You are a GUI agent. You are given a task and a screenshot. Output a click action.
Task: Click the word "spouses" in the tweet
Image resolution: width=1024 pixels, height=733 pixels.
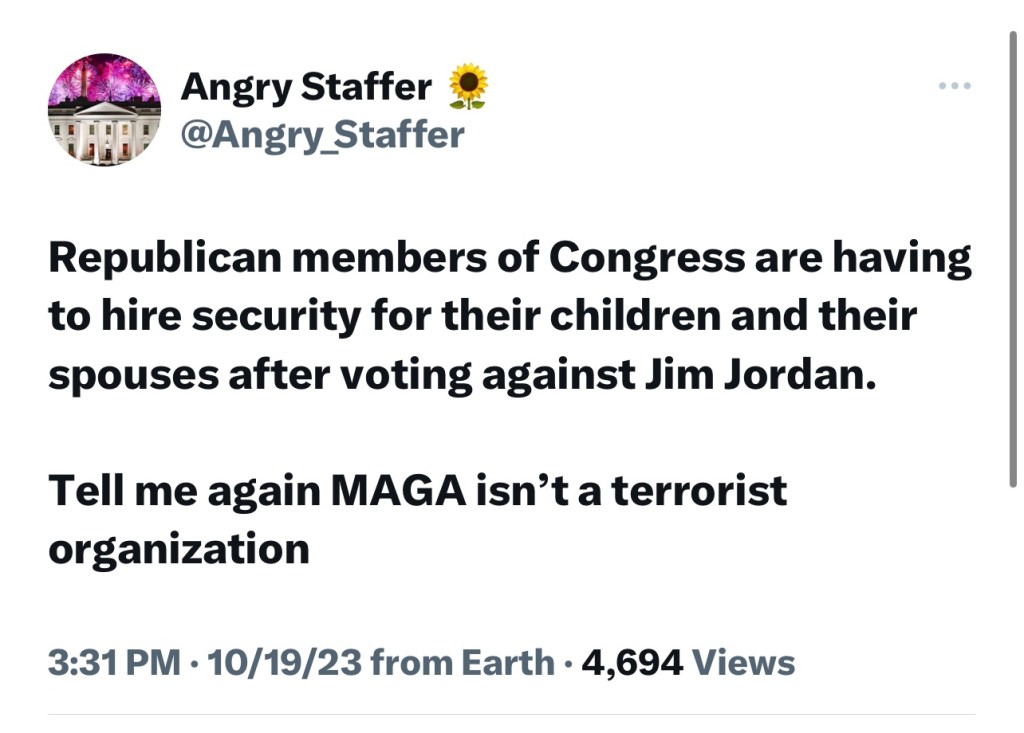point(132,374)
